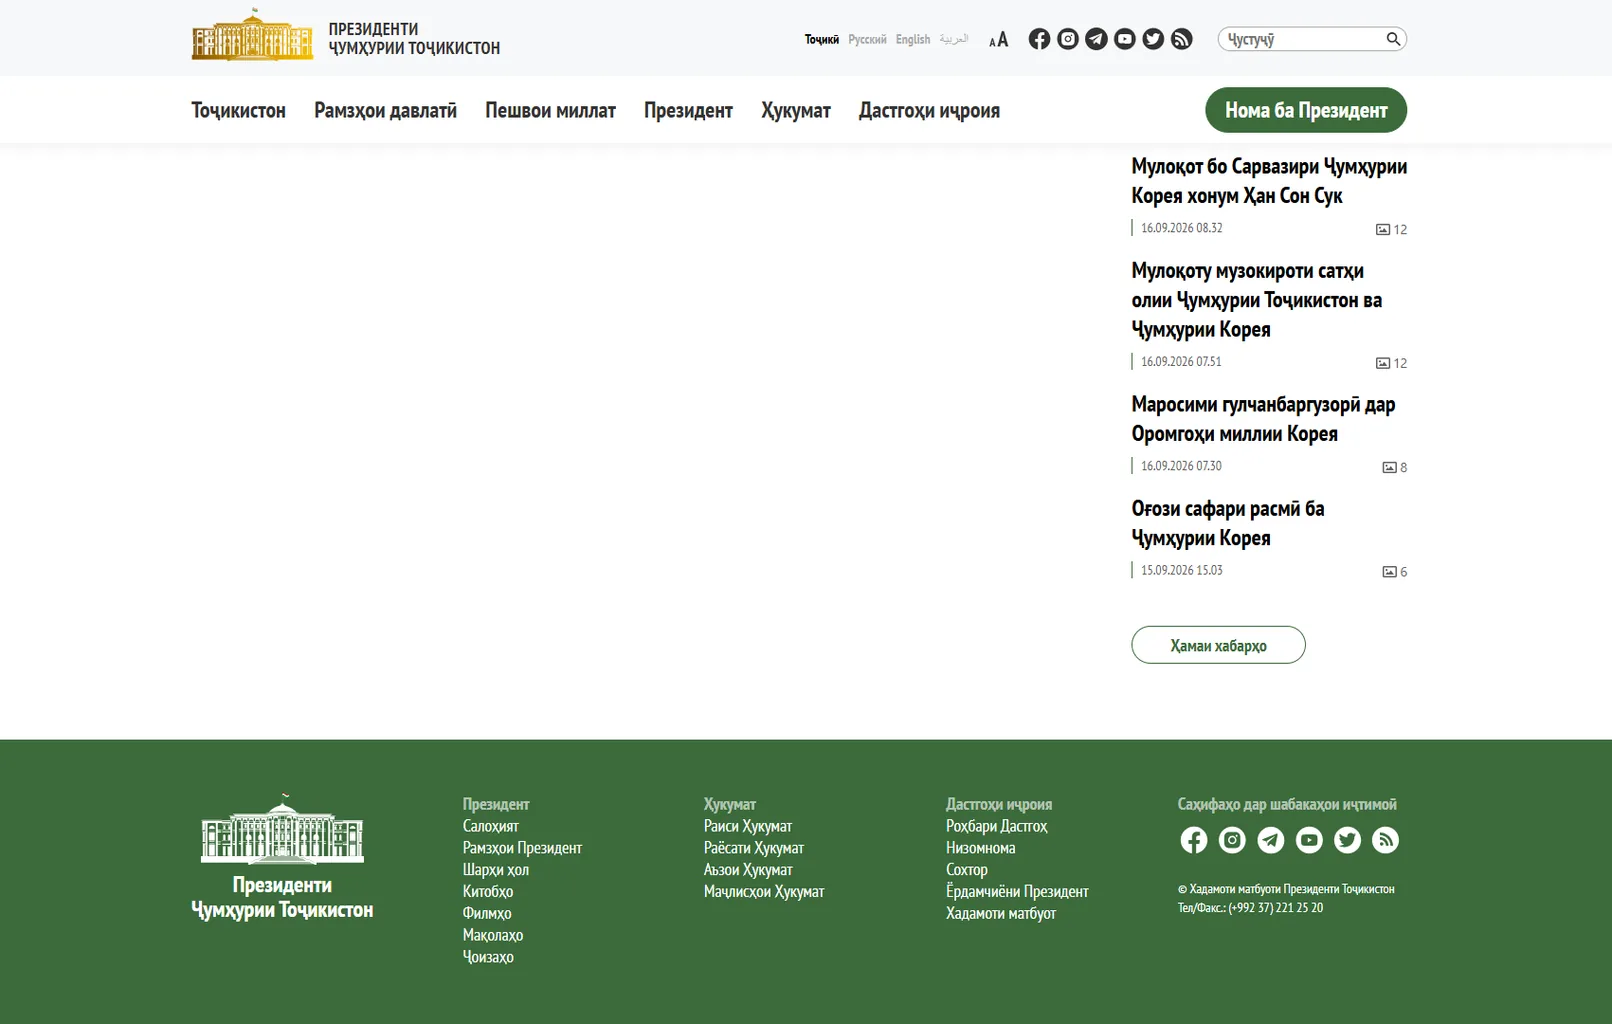The height and width of the screenshot is (1024, 1612).
Task: Open YouTube icon in footer
Action: [x=1309, y=840]
